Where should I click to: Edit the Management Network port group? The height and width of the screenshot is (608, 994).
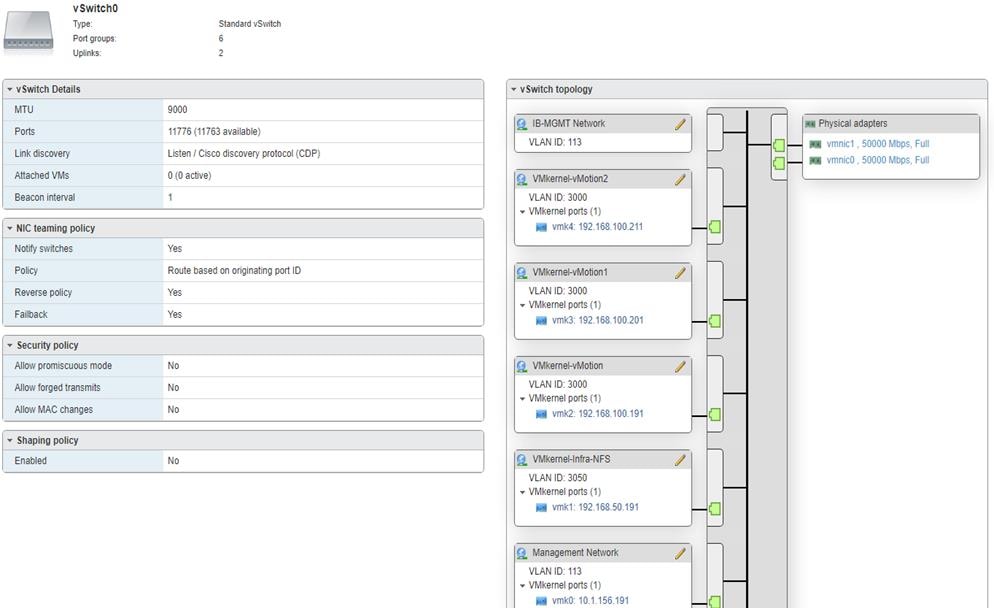[x=680, y=551]
